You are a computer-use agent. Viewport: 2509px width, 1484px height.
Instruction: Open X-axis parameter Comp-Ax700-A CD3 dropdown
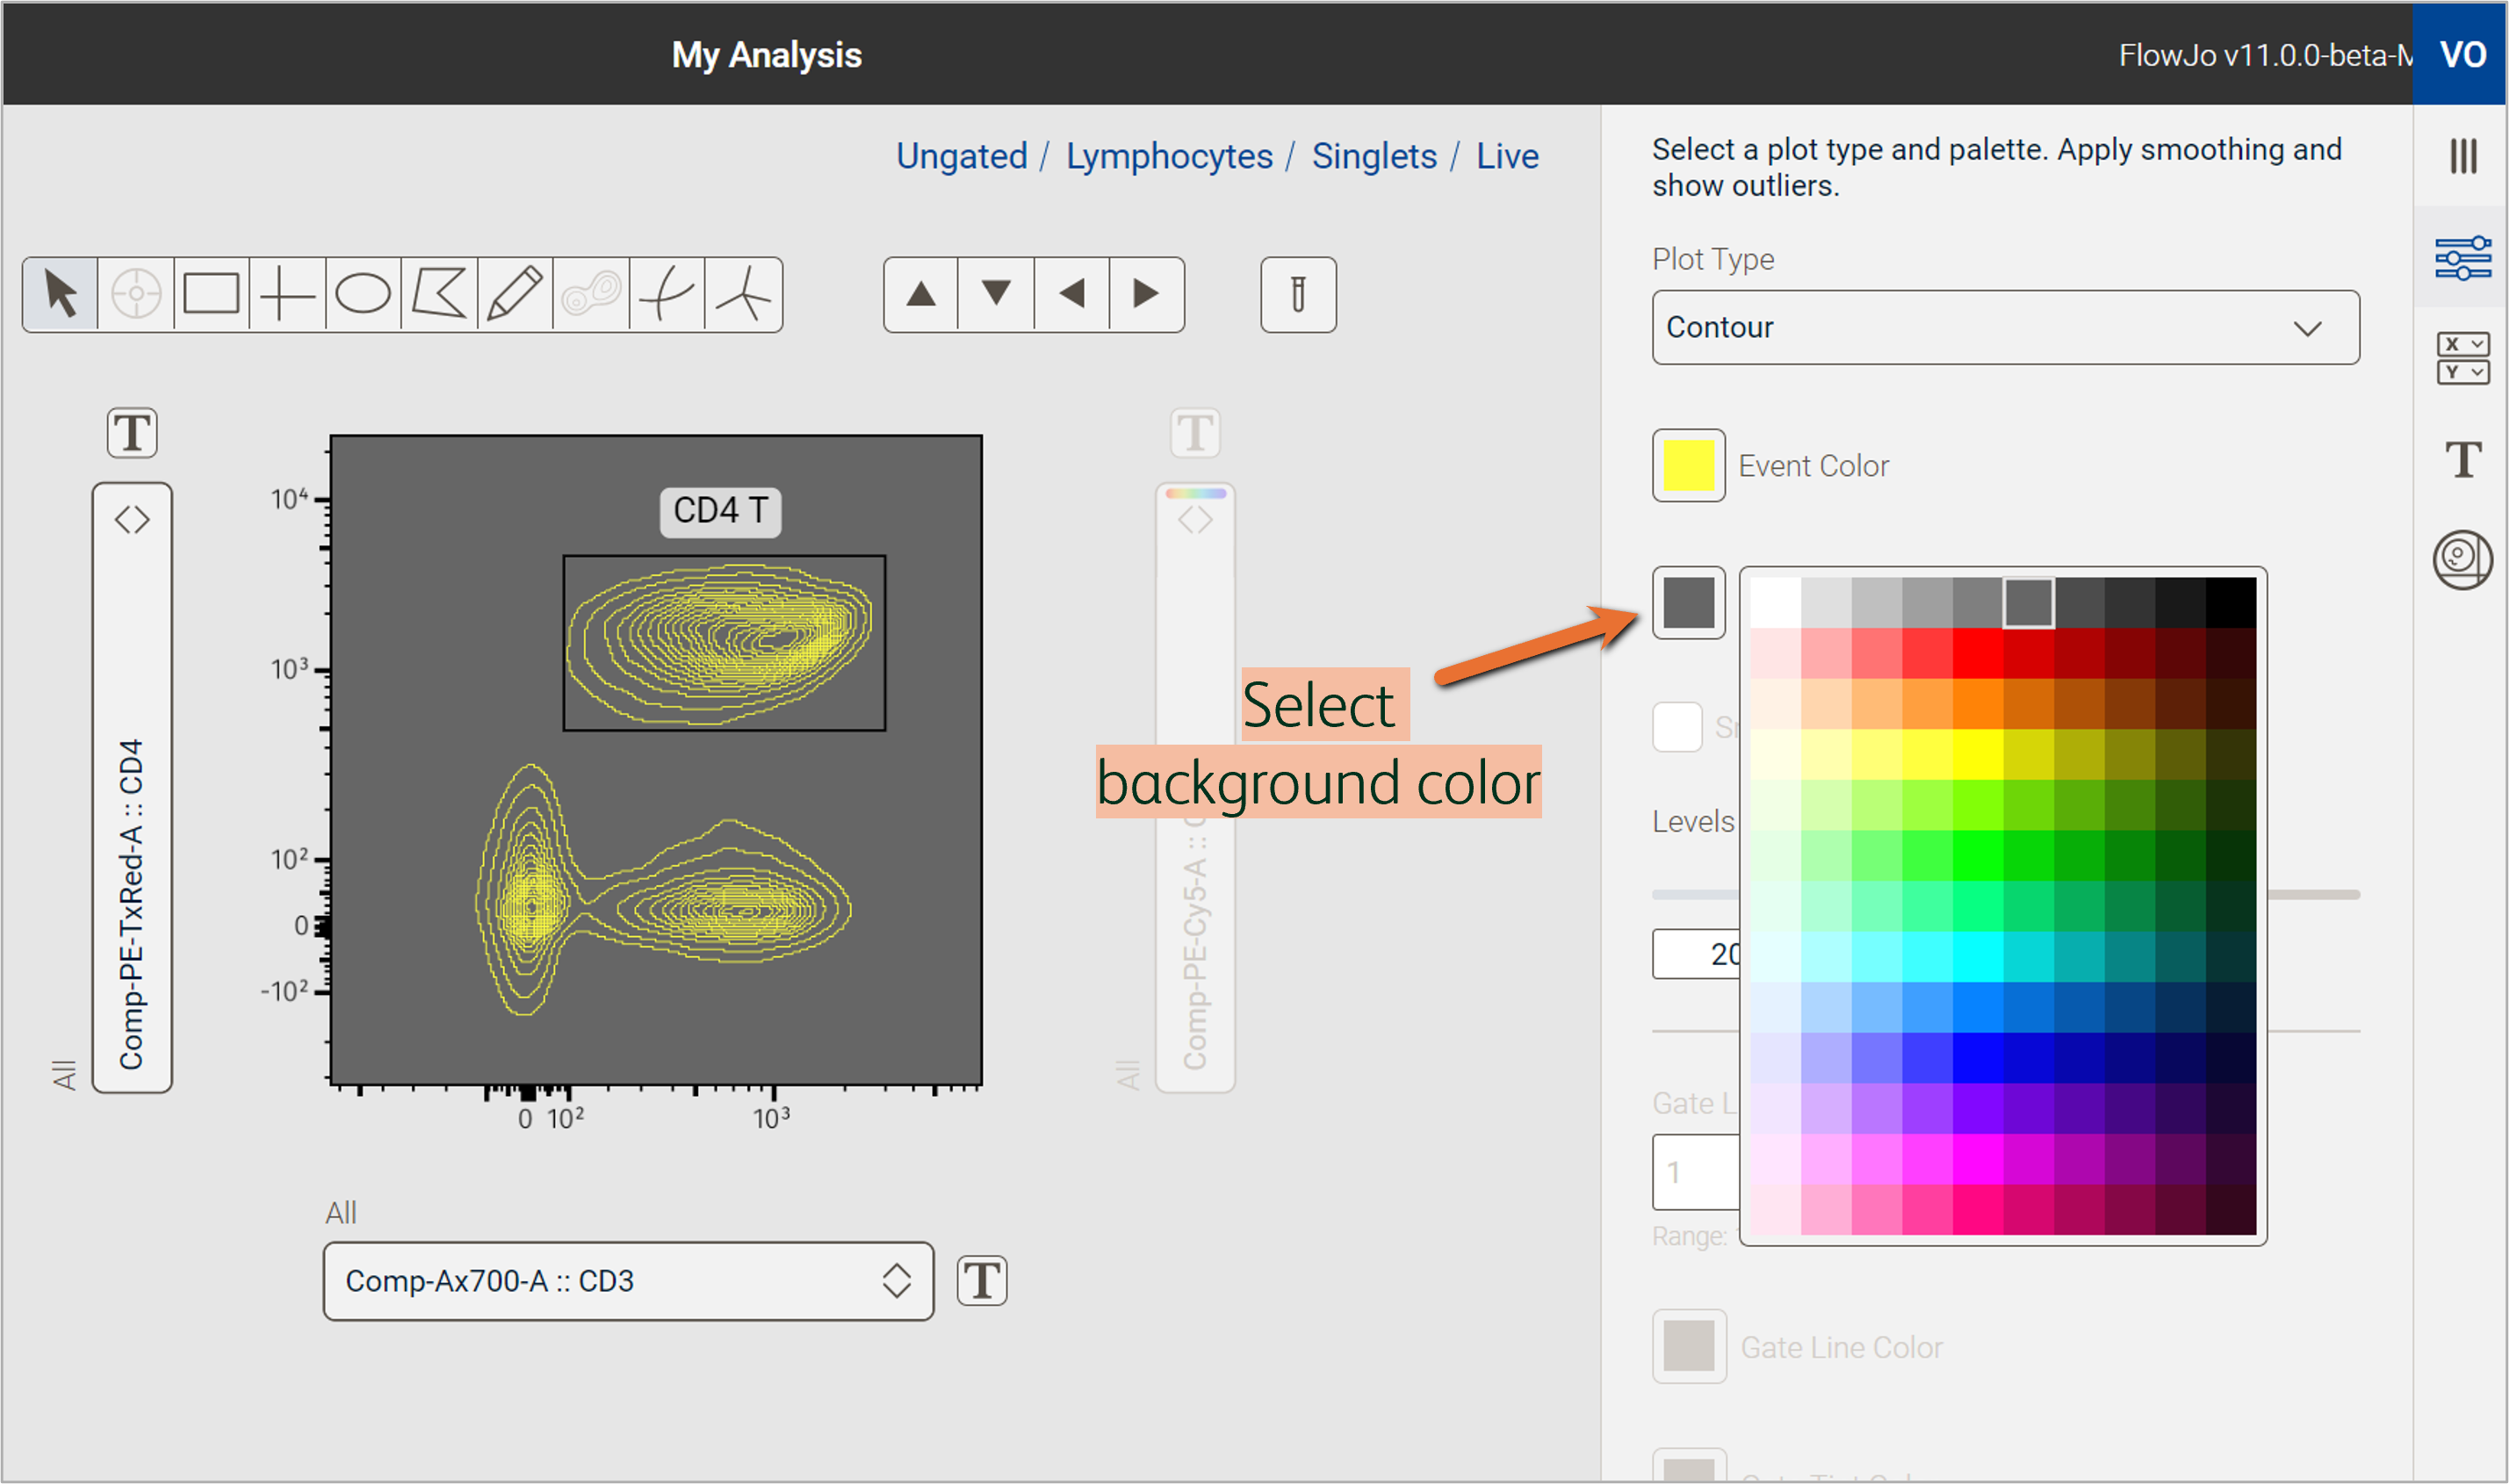pyautogui.click(x=629, y=1282)
